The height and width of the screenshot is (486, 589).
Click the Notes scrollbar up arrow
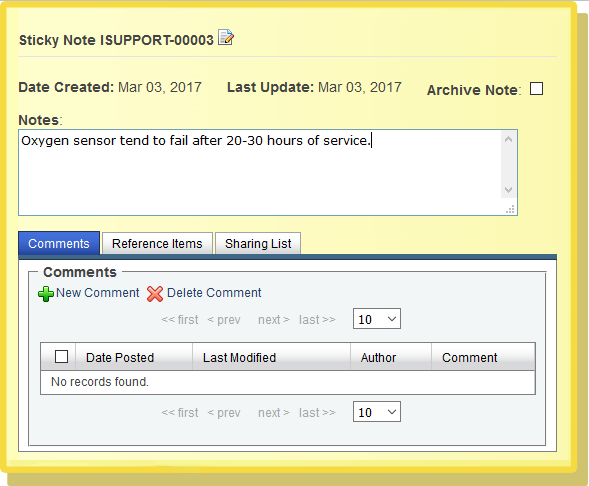[509, 140]
